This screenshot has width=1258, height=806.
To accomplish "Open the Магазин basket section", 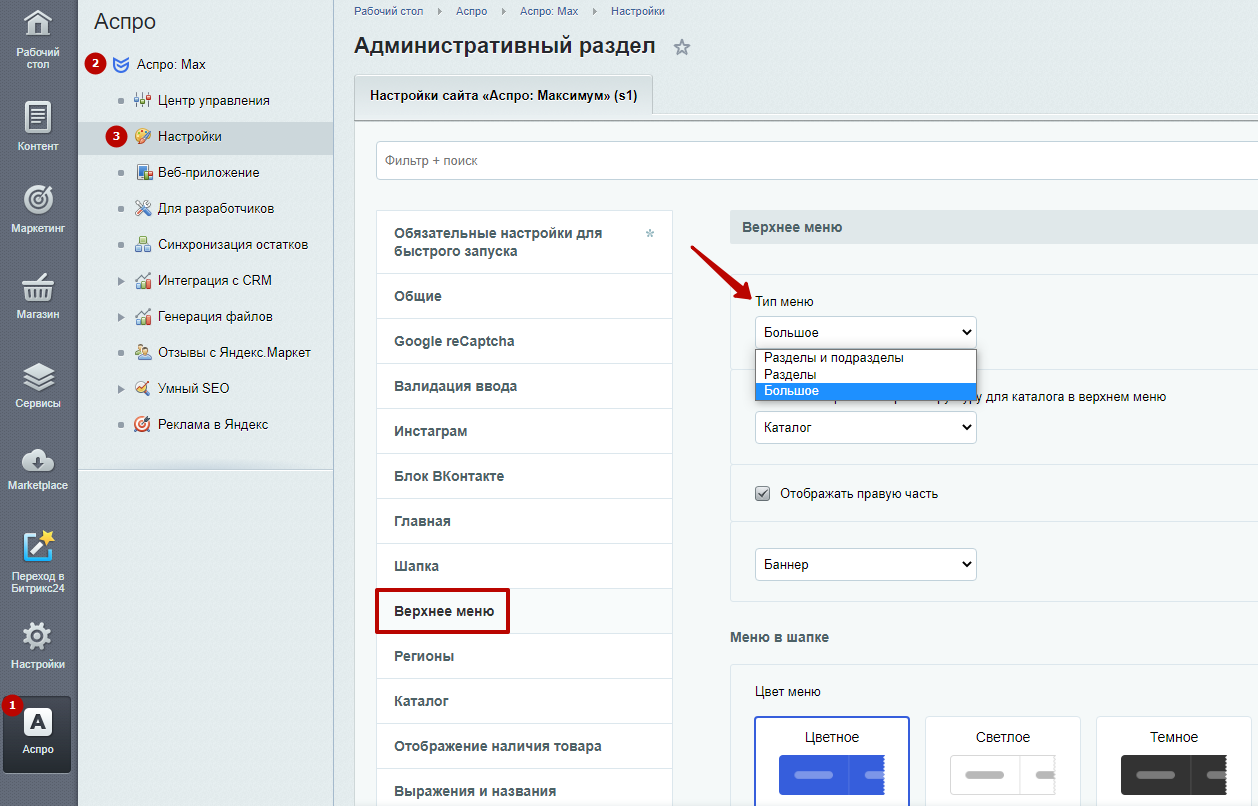I will click(38, 296).
